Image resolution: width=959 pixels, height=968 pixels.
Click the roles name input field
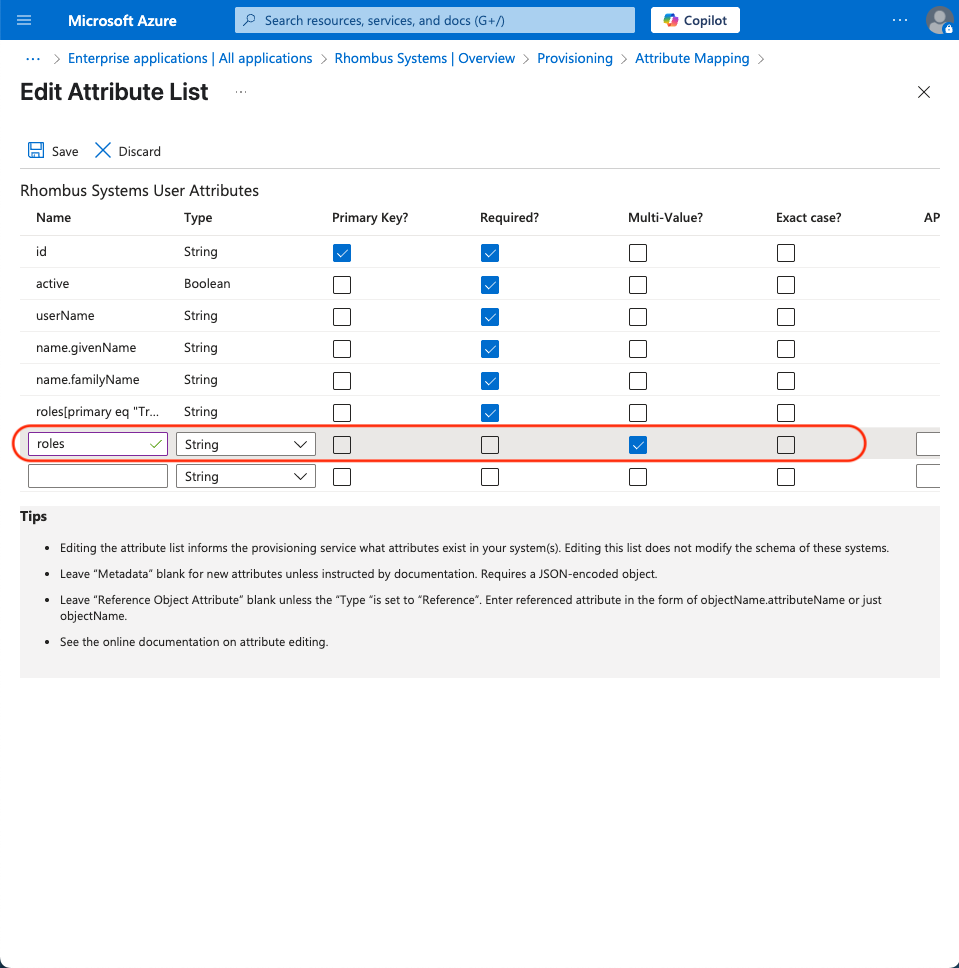[x=98, y=444]
